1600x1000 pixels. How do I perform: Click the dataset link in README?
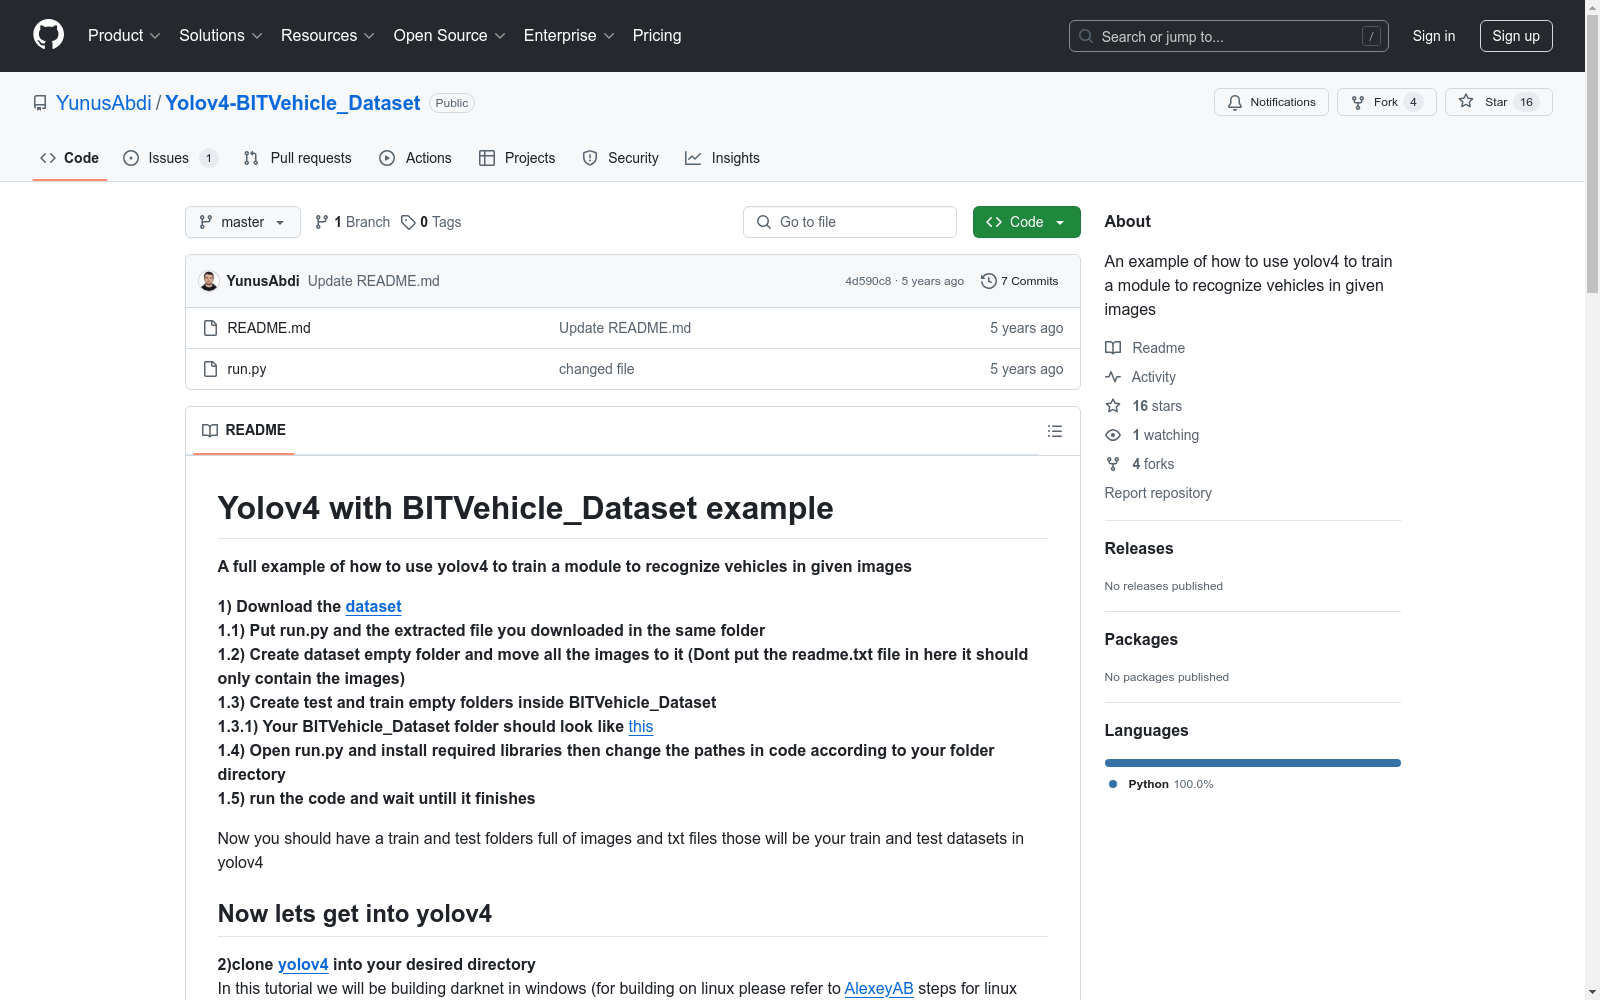(x=373, y=606)
